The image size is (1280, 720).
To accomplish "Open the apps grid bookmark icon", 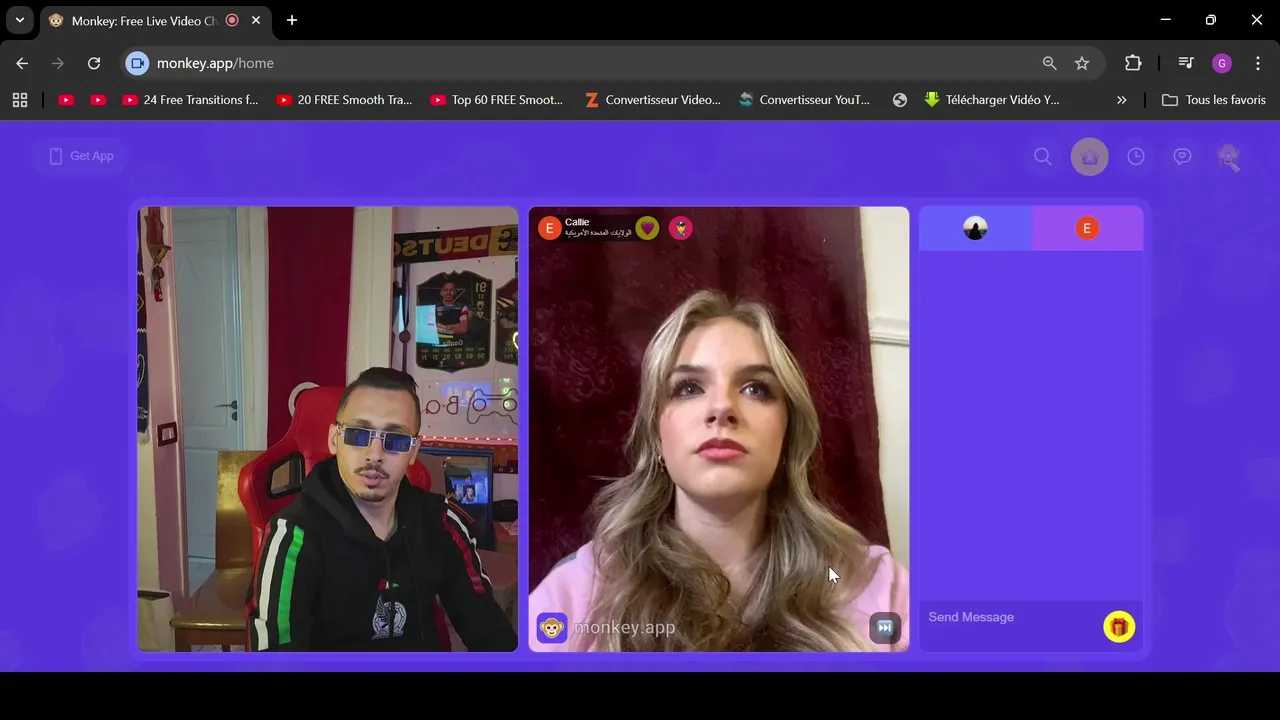I will pos(20,100).
